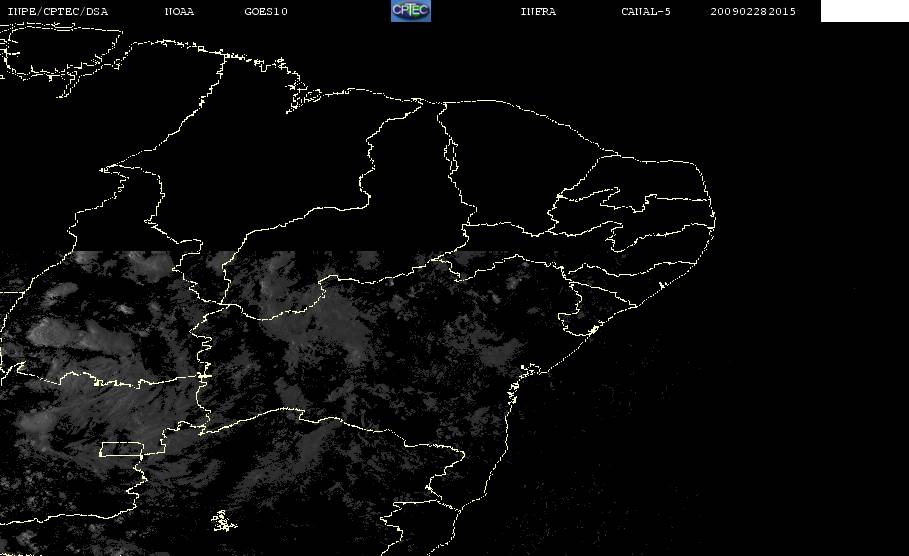Screen dimensions: 909x556
Task: Click the CPTEC logo in the header
Action: (411, 11)
